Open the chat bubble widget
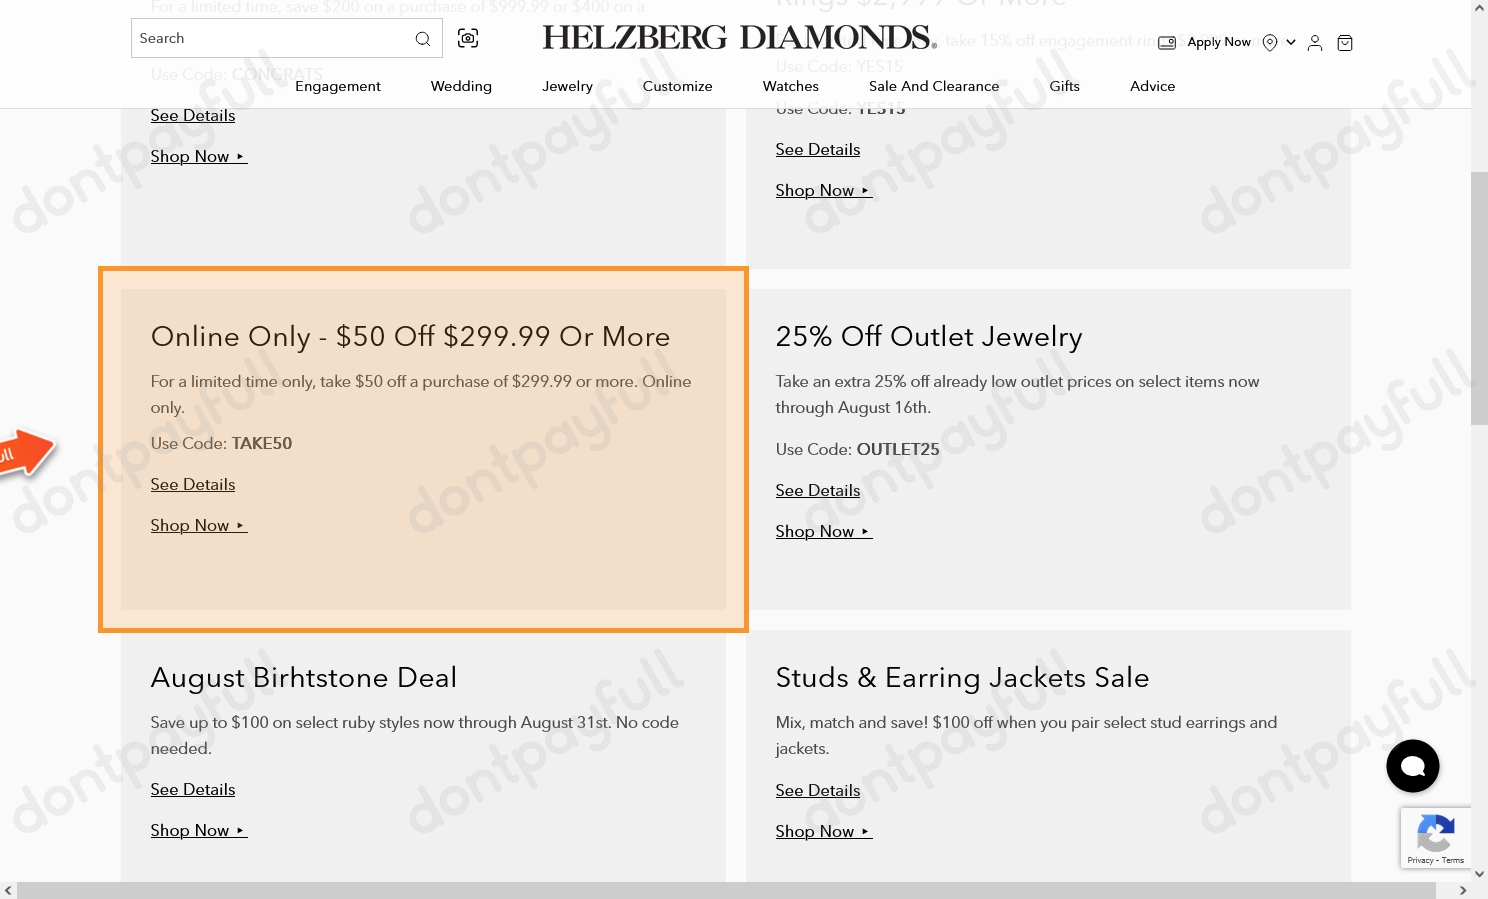The height and width of the screenshot is (899, 1488). pos(1413,766)
